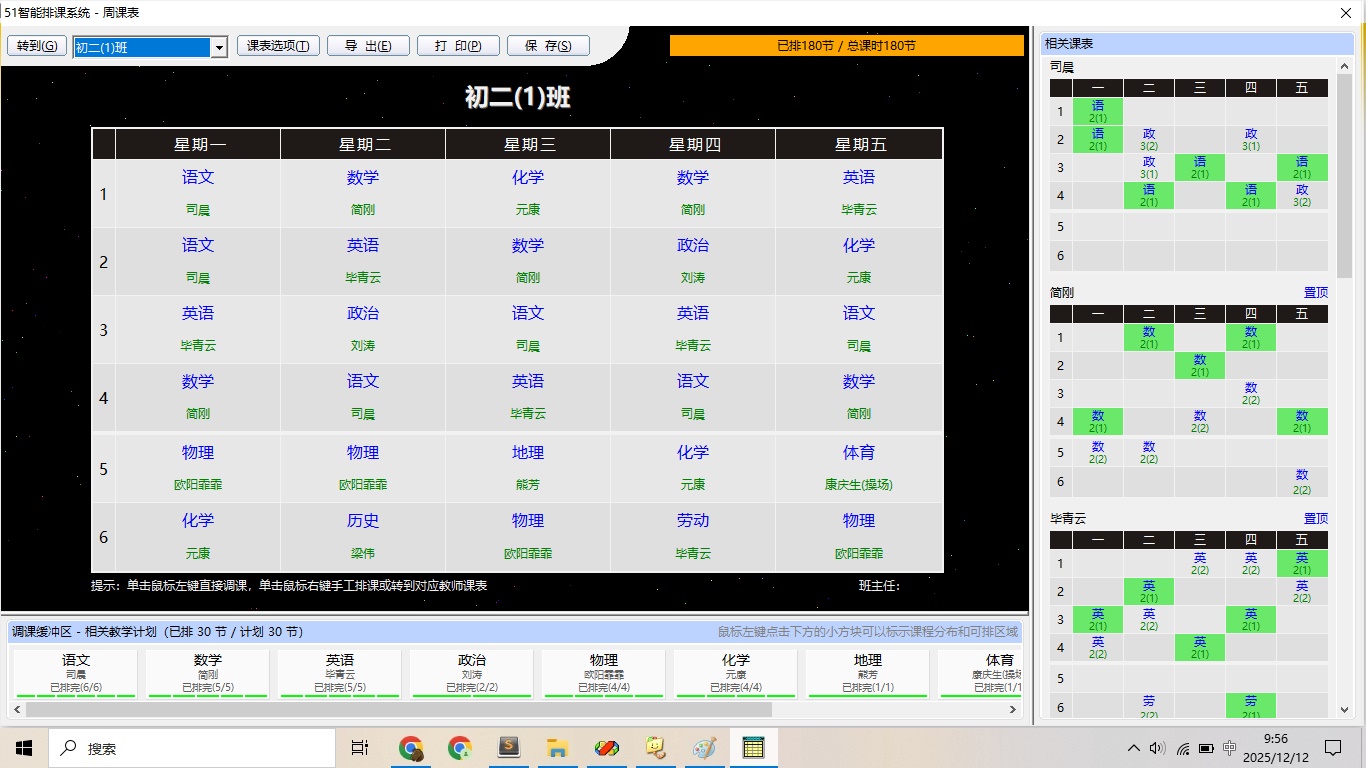The width and height of the screenshot is (1366, 768).
Task: Open 课表选项(T) timetable options
Action: tap(278, 46)
